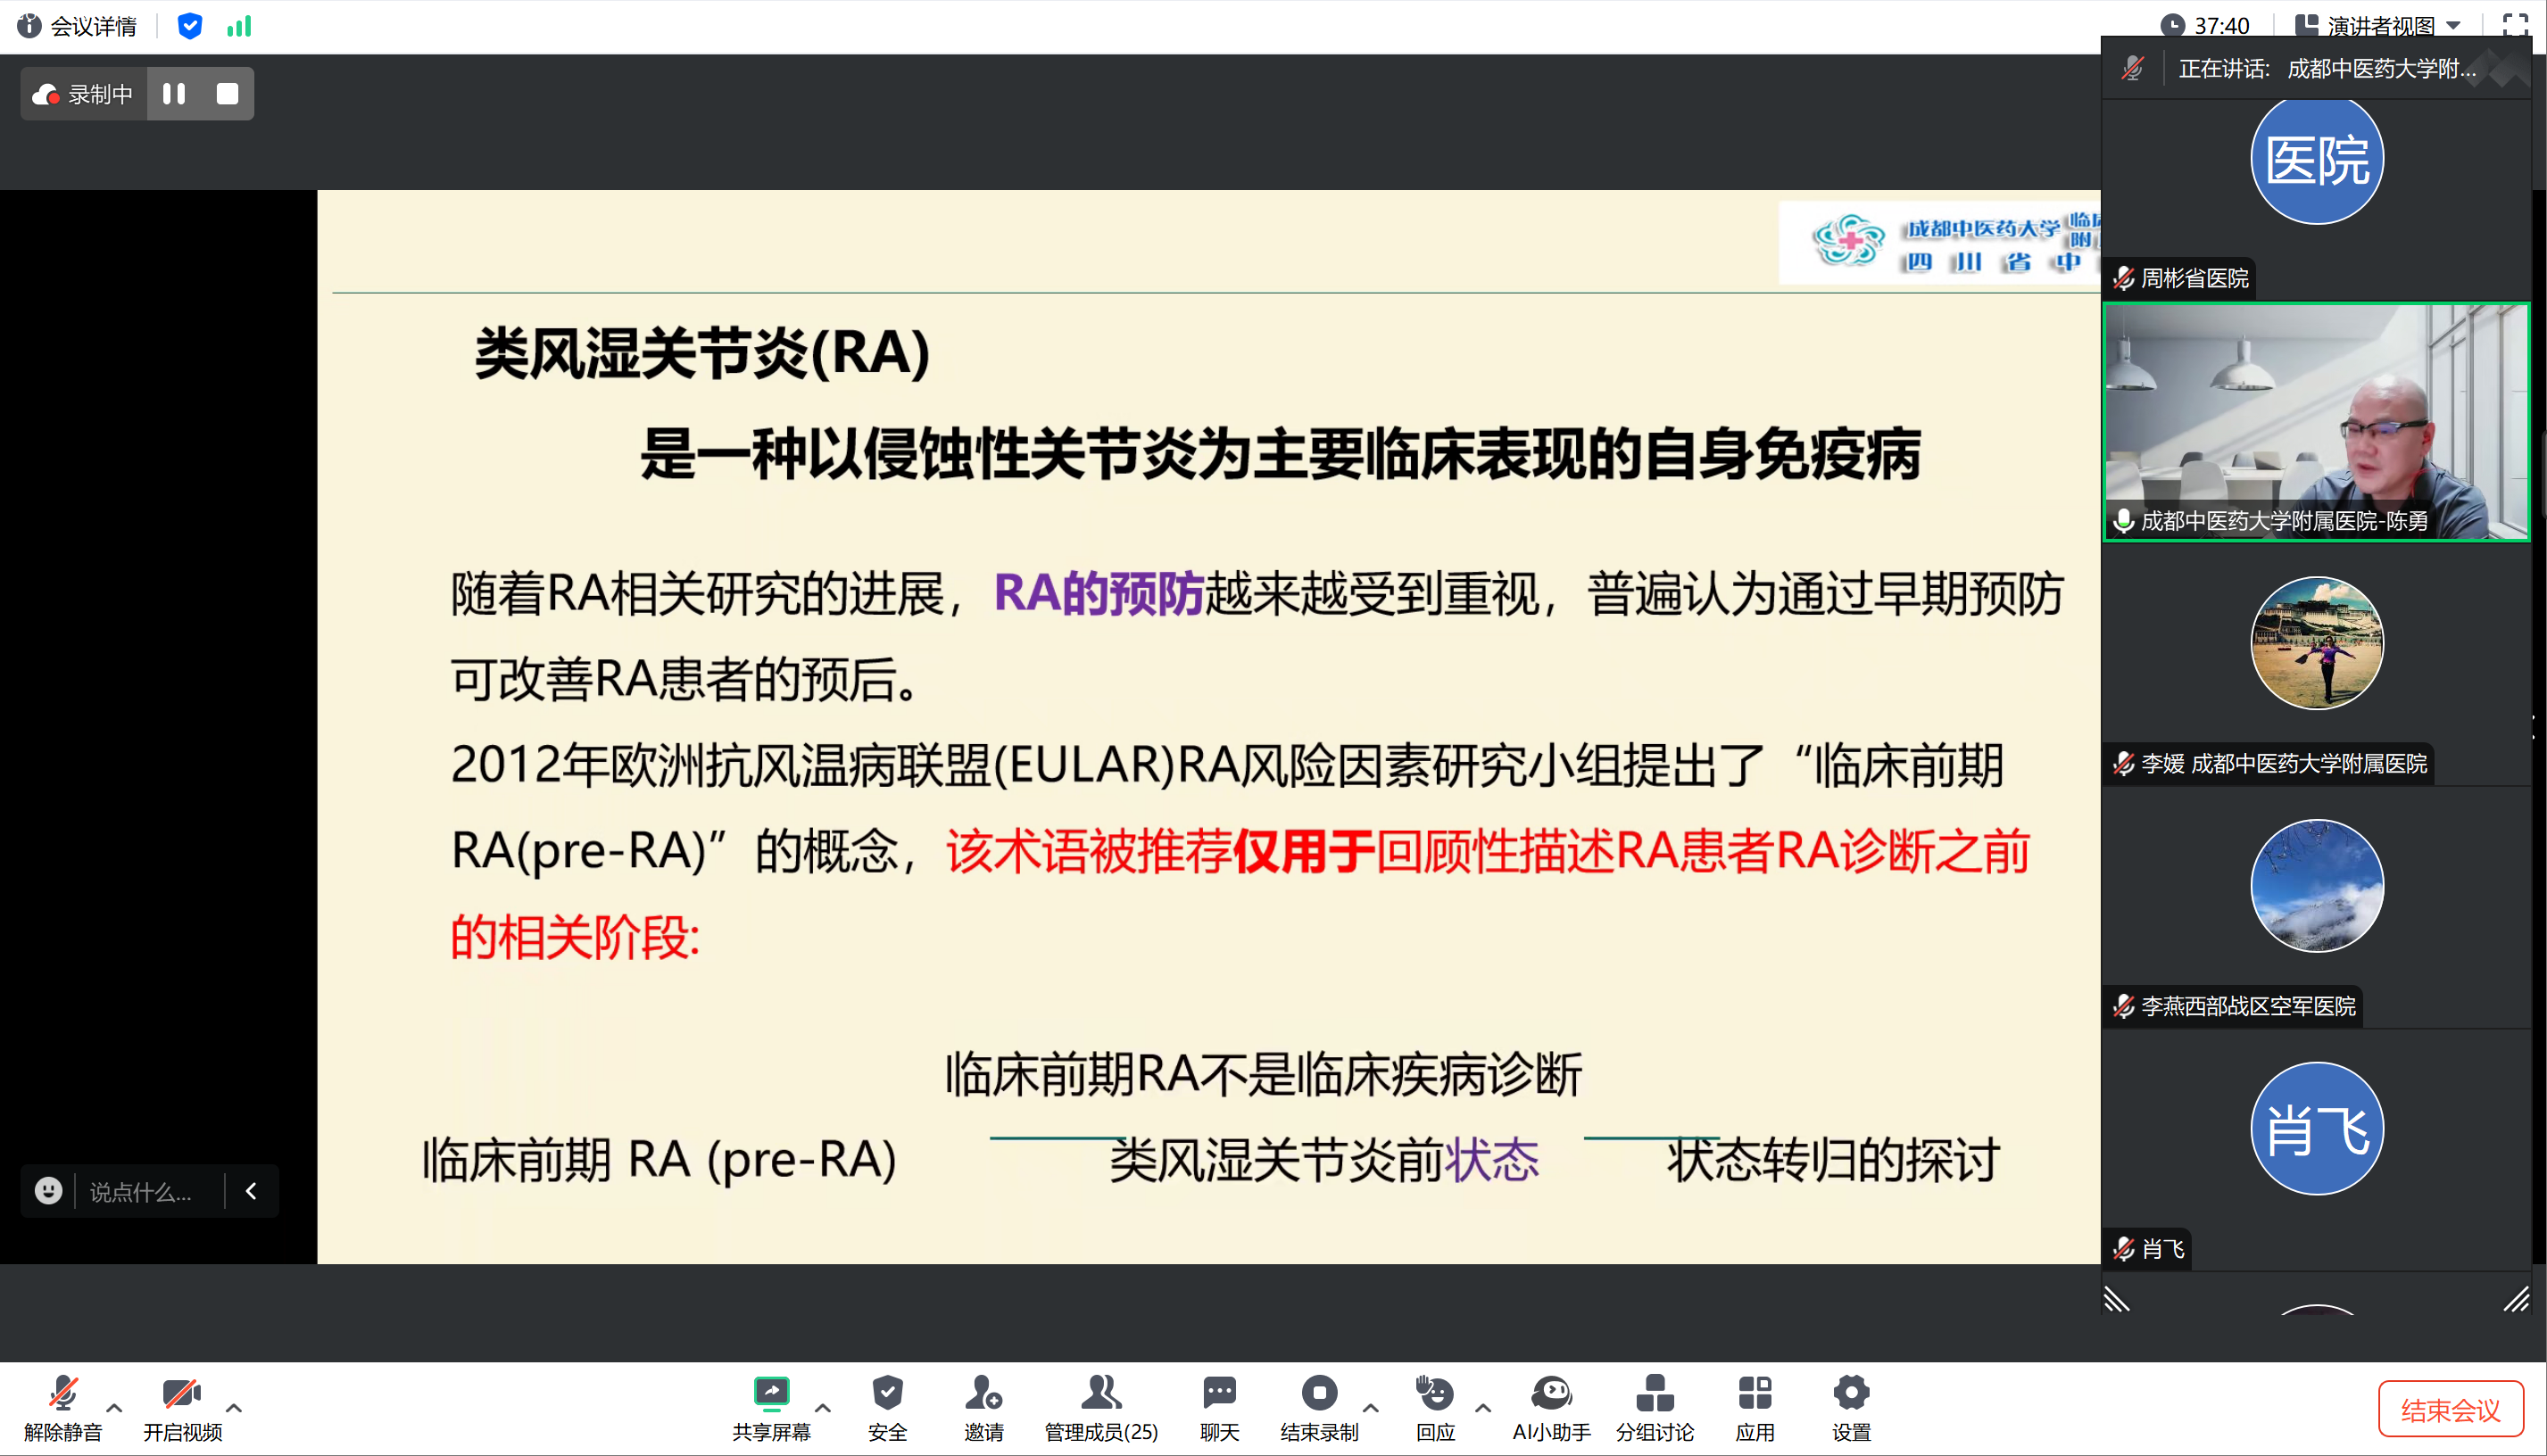Enter full screen mode icon
This screenshot has height=1456, width=2547.
2515,24
